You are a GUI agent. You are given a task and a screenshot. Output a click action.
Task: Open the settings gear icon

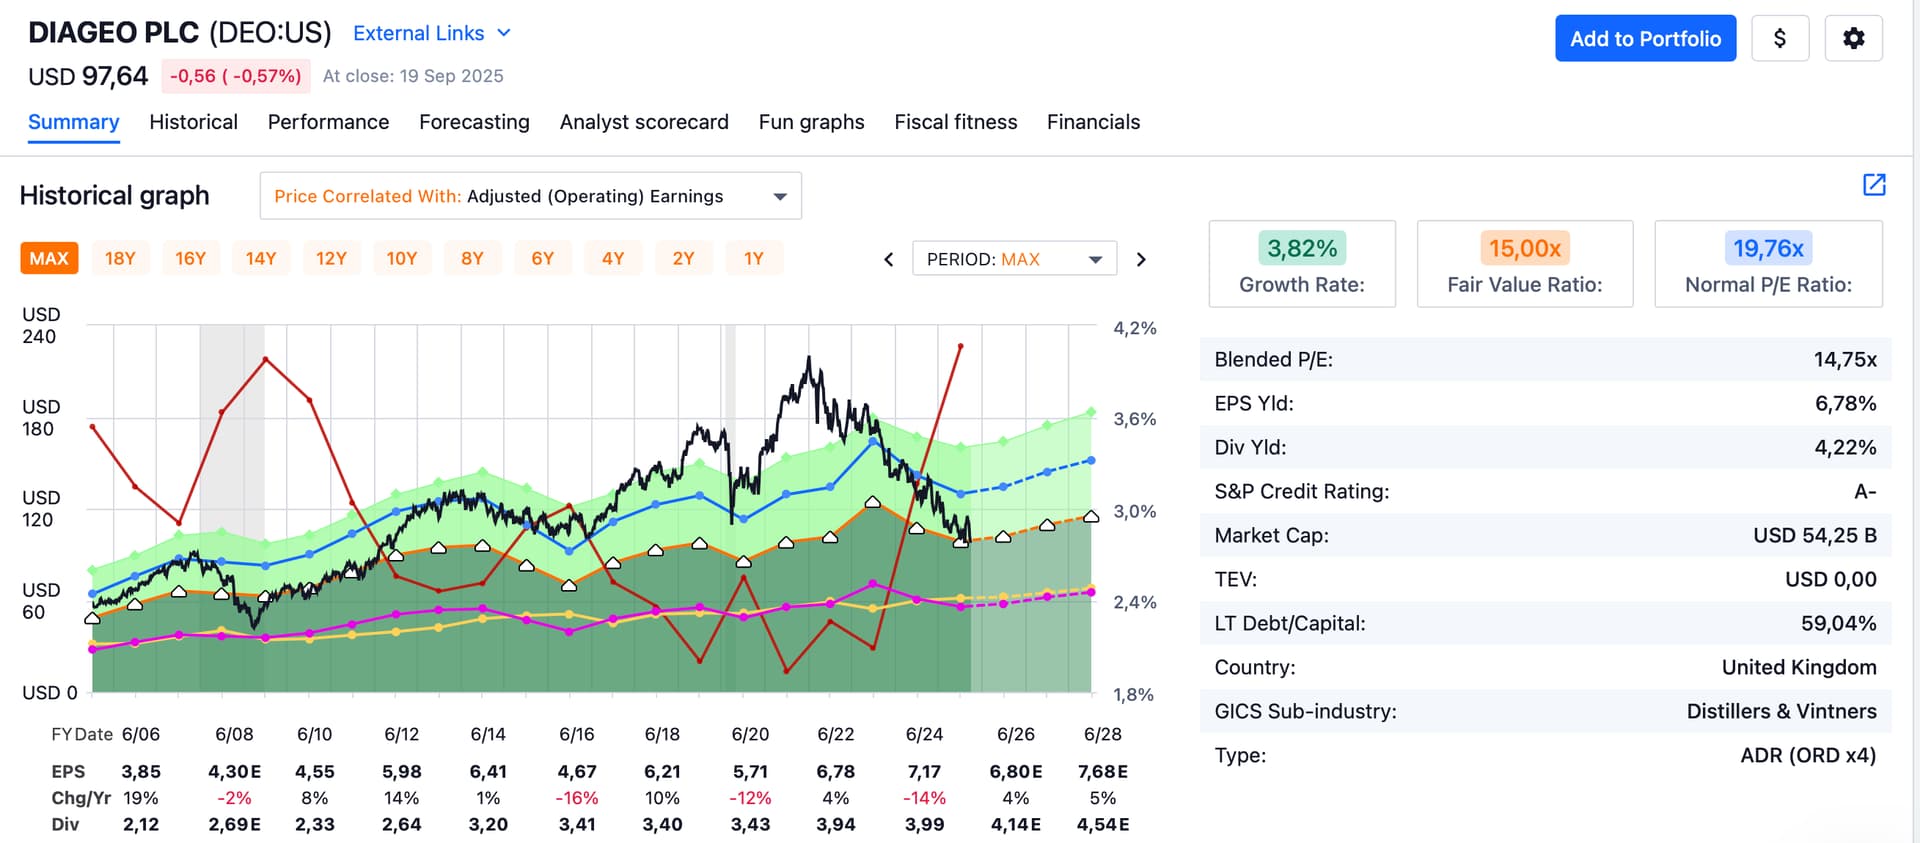(x=1853, y=39)
